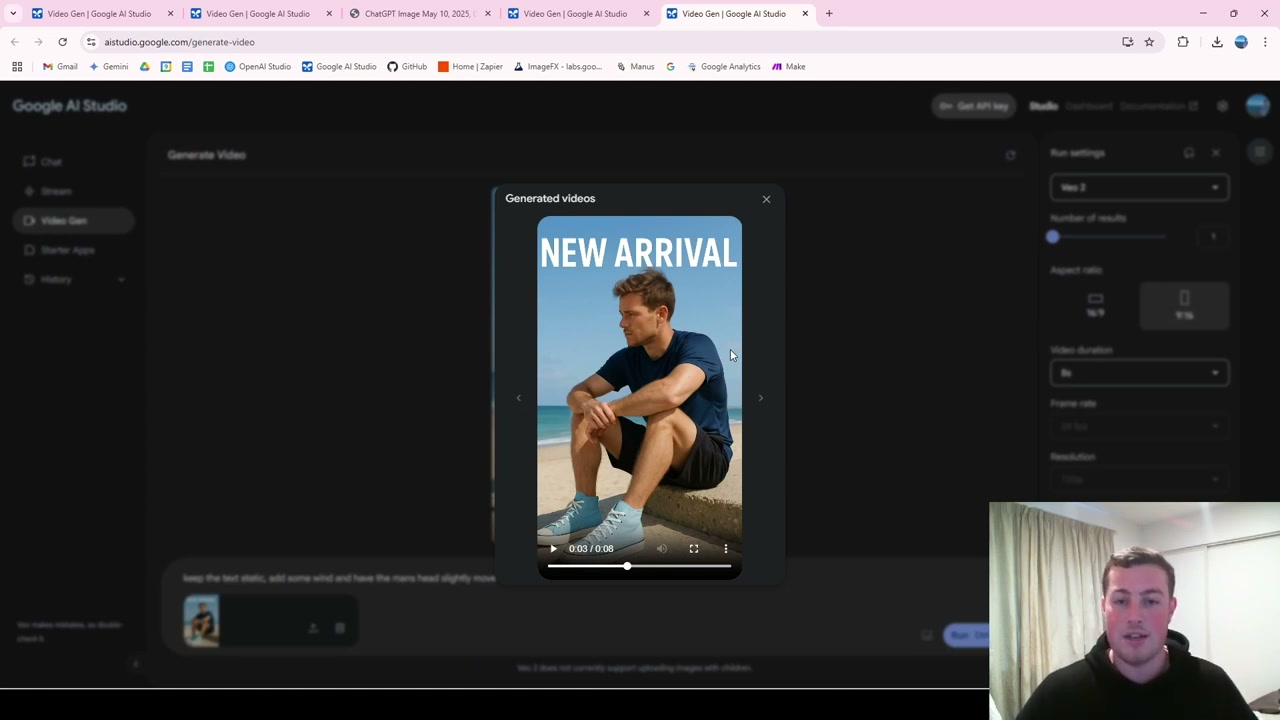Open Starter Apps in the sidebar
Image resolution: width=1280 pixels, height=720 pixels.
click(72, 250)
